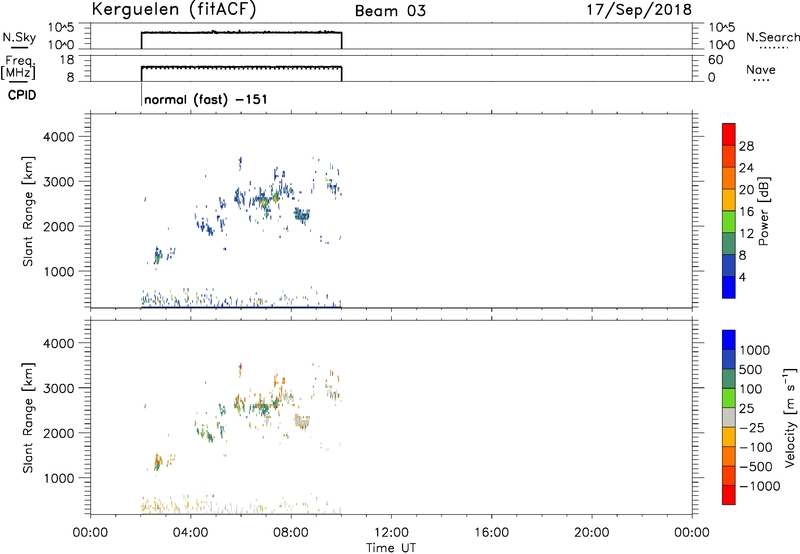Pick the light green Power segment between 12 and 16
Viewport: 800px width, 554px height.
(x=729, y=221)
